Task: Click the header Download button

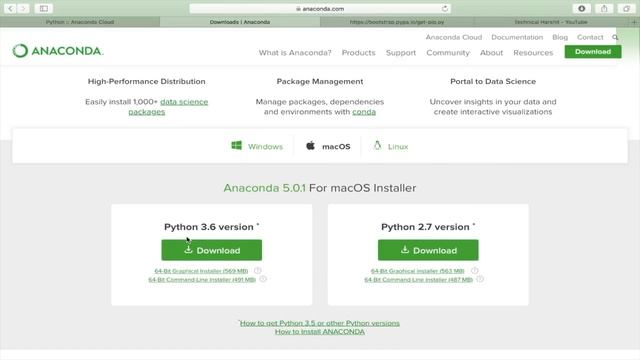Action: click(593, 52)
